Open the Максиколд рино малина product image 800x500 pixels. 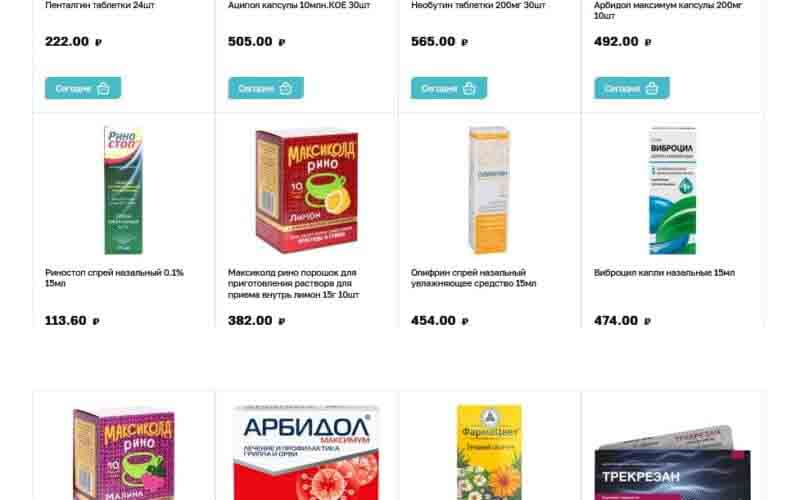pyautogui.click(x=123, y=453)
